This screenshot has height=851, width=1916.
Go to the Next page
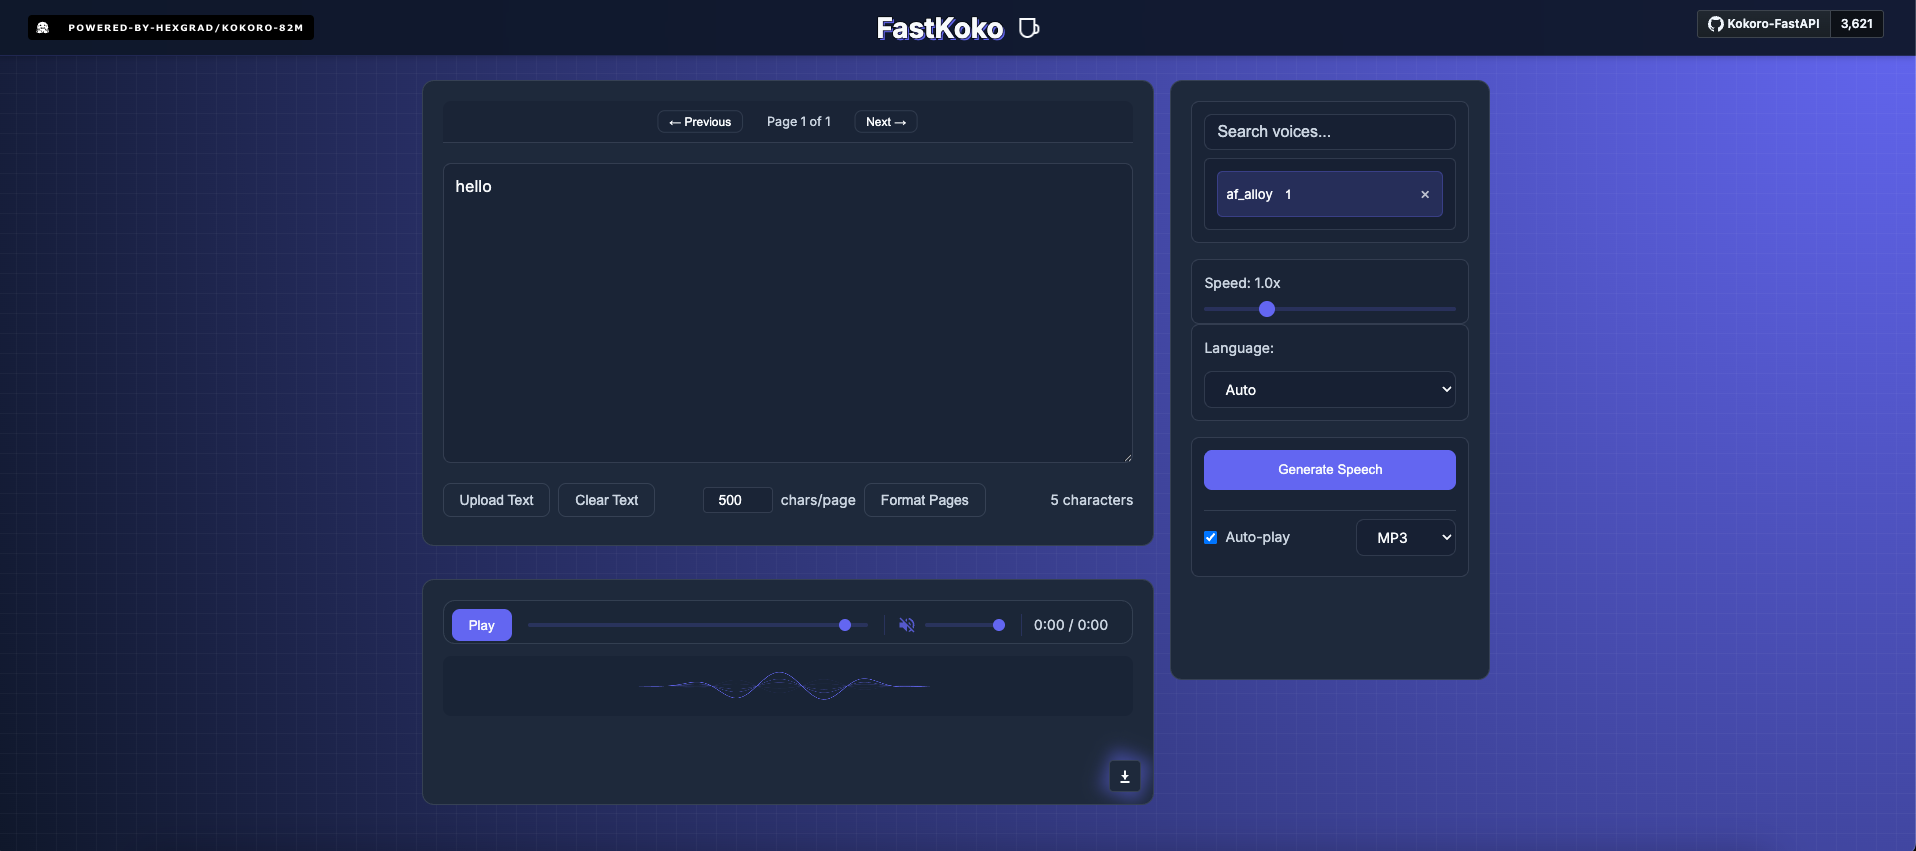[x=885, y=122]
